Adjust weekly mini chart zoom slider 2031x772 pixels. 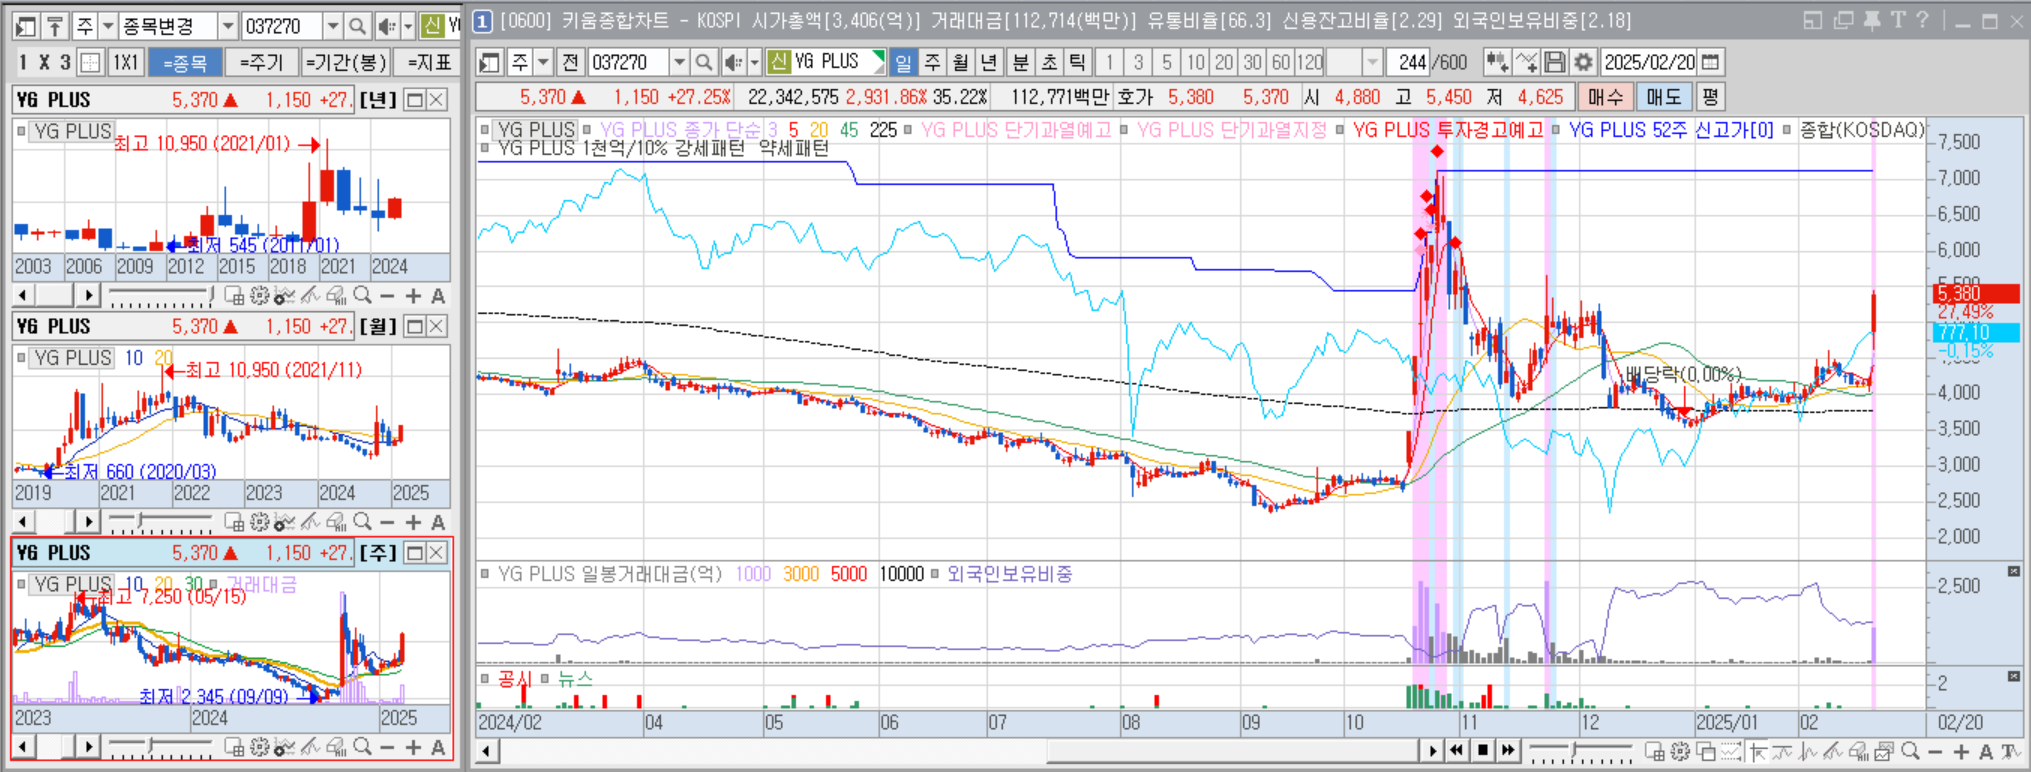161,747
